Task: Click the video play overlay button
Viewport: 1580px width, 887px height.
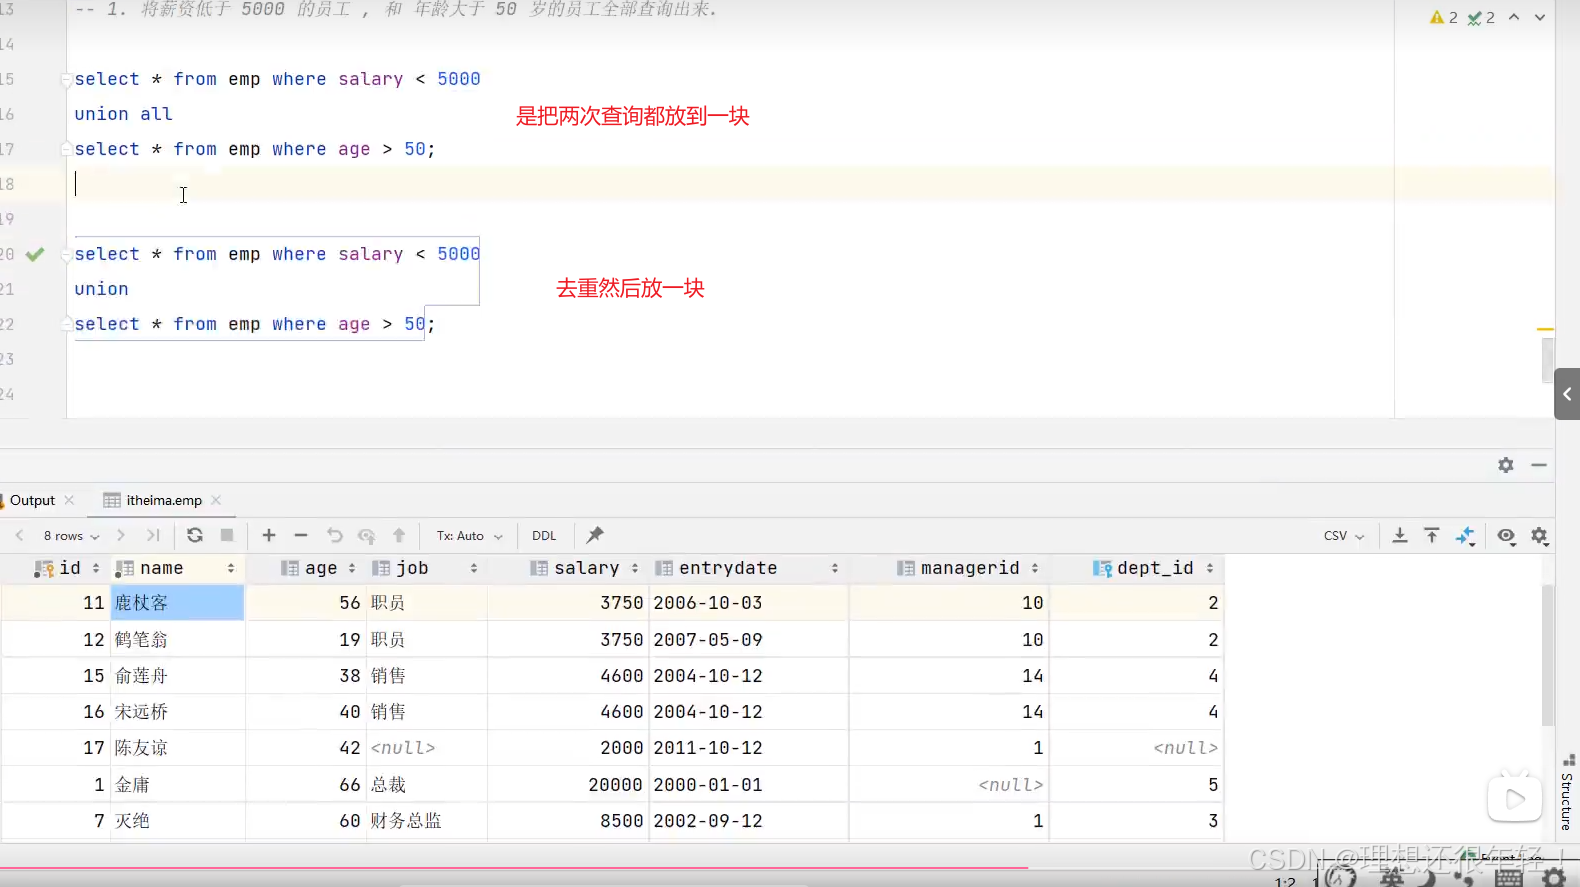Action: 1515,798
